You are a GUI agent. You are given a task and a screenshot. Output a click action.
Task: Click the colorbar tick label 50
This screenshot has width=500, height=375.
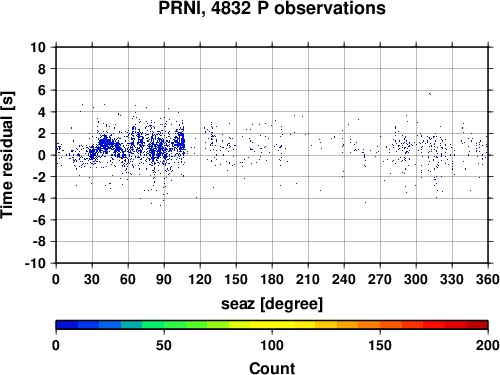tap(164, 345)
